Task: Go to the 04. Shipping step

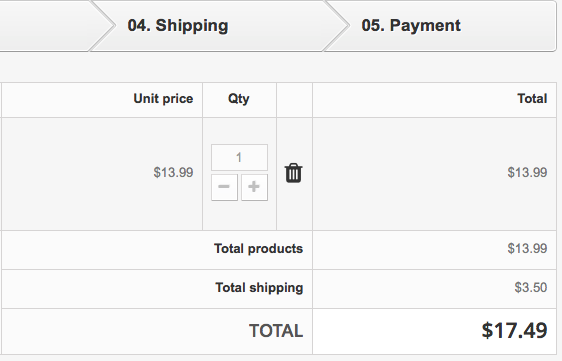Action: [x=178, y=26]
